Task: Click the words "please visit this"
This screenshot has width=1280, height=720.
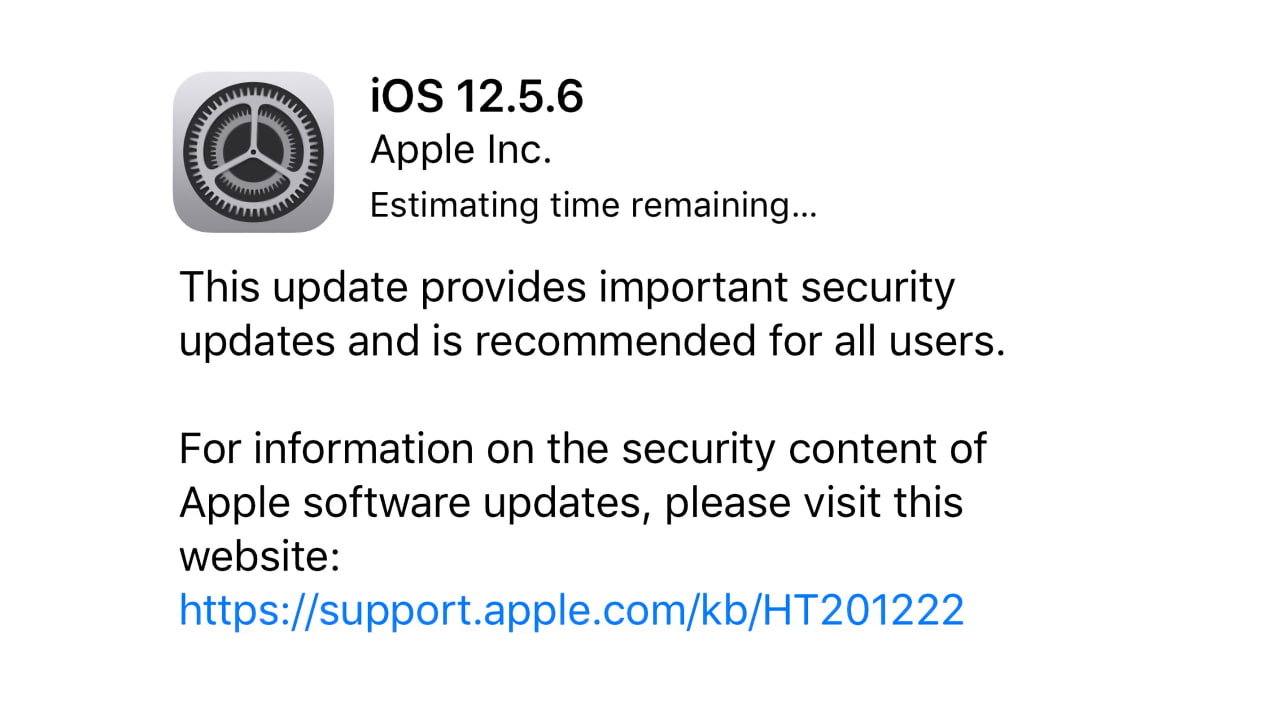Action: [x=814, y=501]
